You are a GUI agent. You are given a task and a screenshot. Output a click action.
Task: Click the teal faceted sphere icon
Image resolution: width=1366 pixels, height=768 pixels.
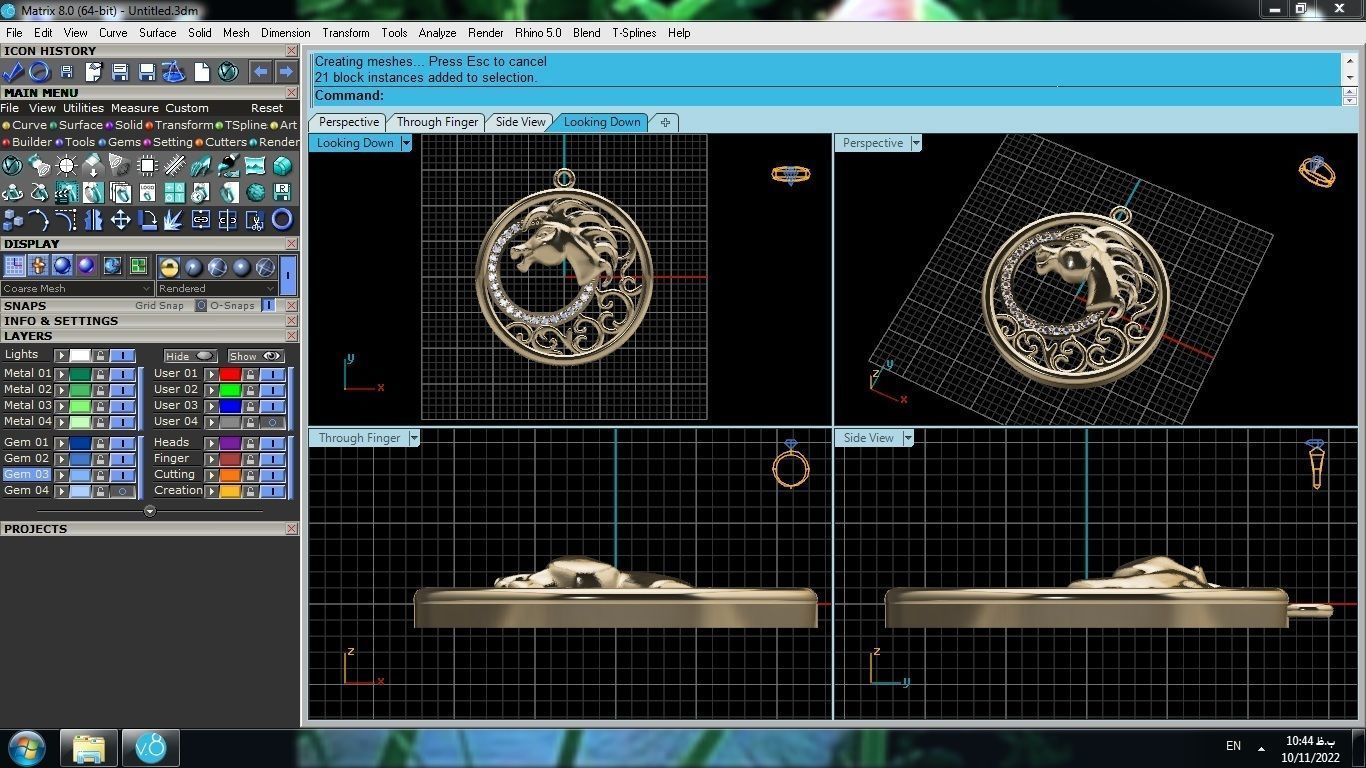click(255, 193)
